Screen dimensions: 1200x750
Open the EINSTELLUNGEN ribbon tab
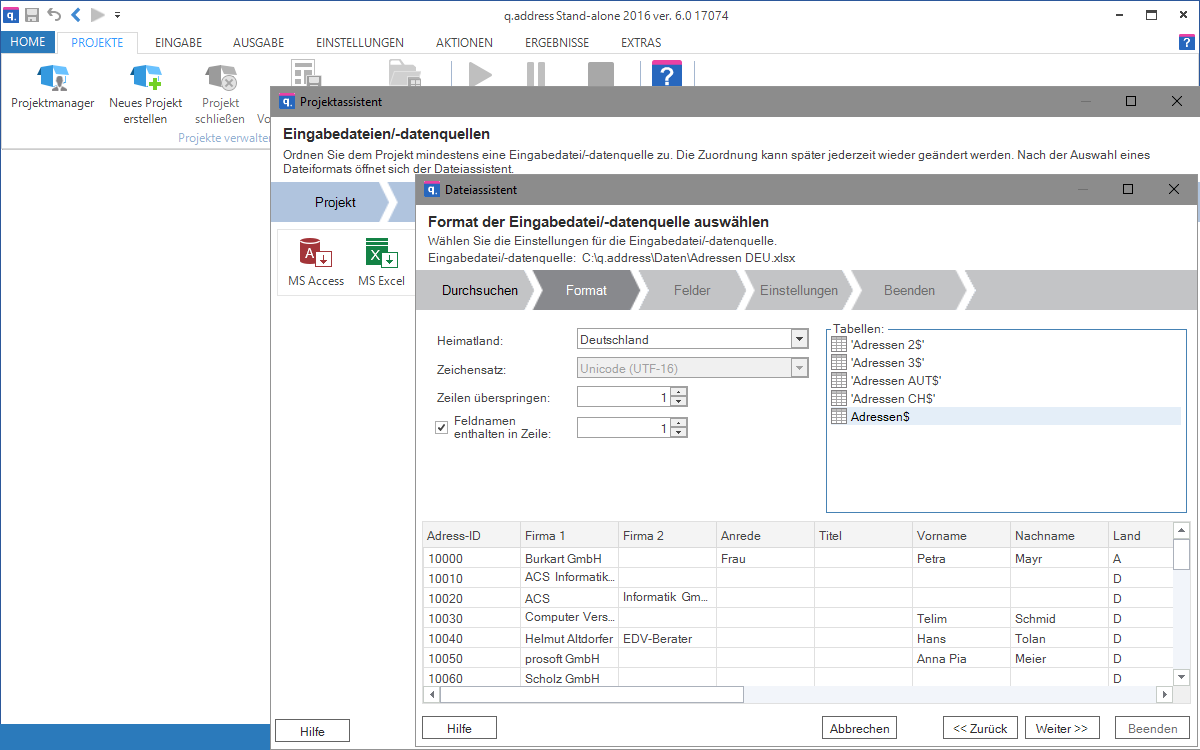point(360,43)
